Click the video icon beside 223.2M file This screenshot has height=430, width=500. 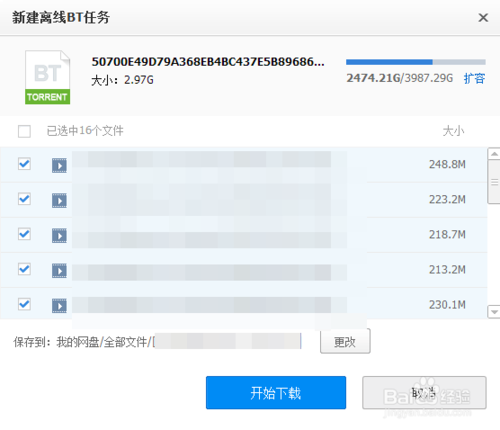[x=59, y=200]
